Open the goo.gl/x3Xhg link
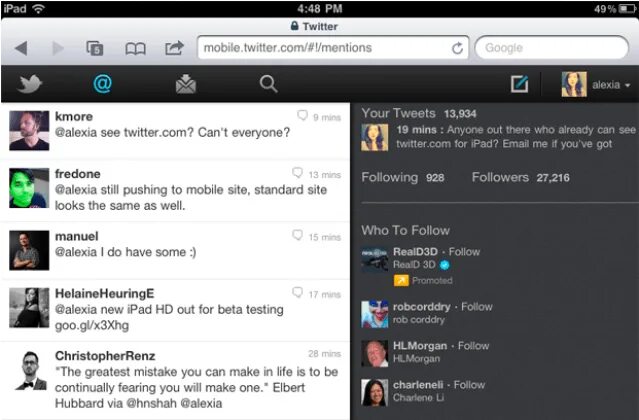 click(x=92, y=326)
